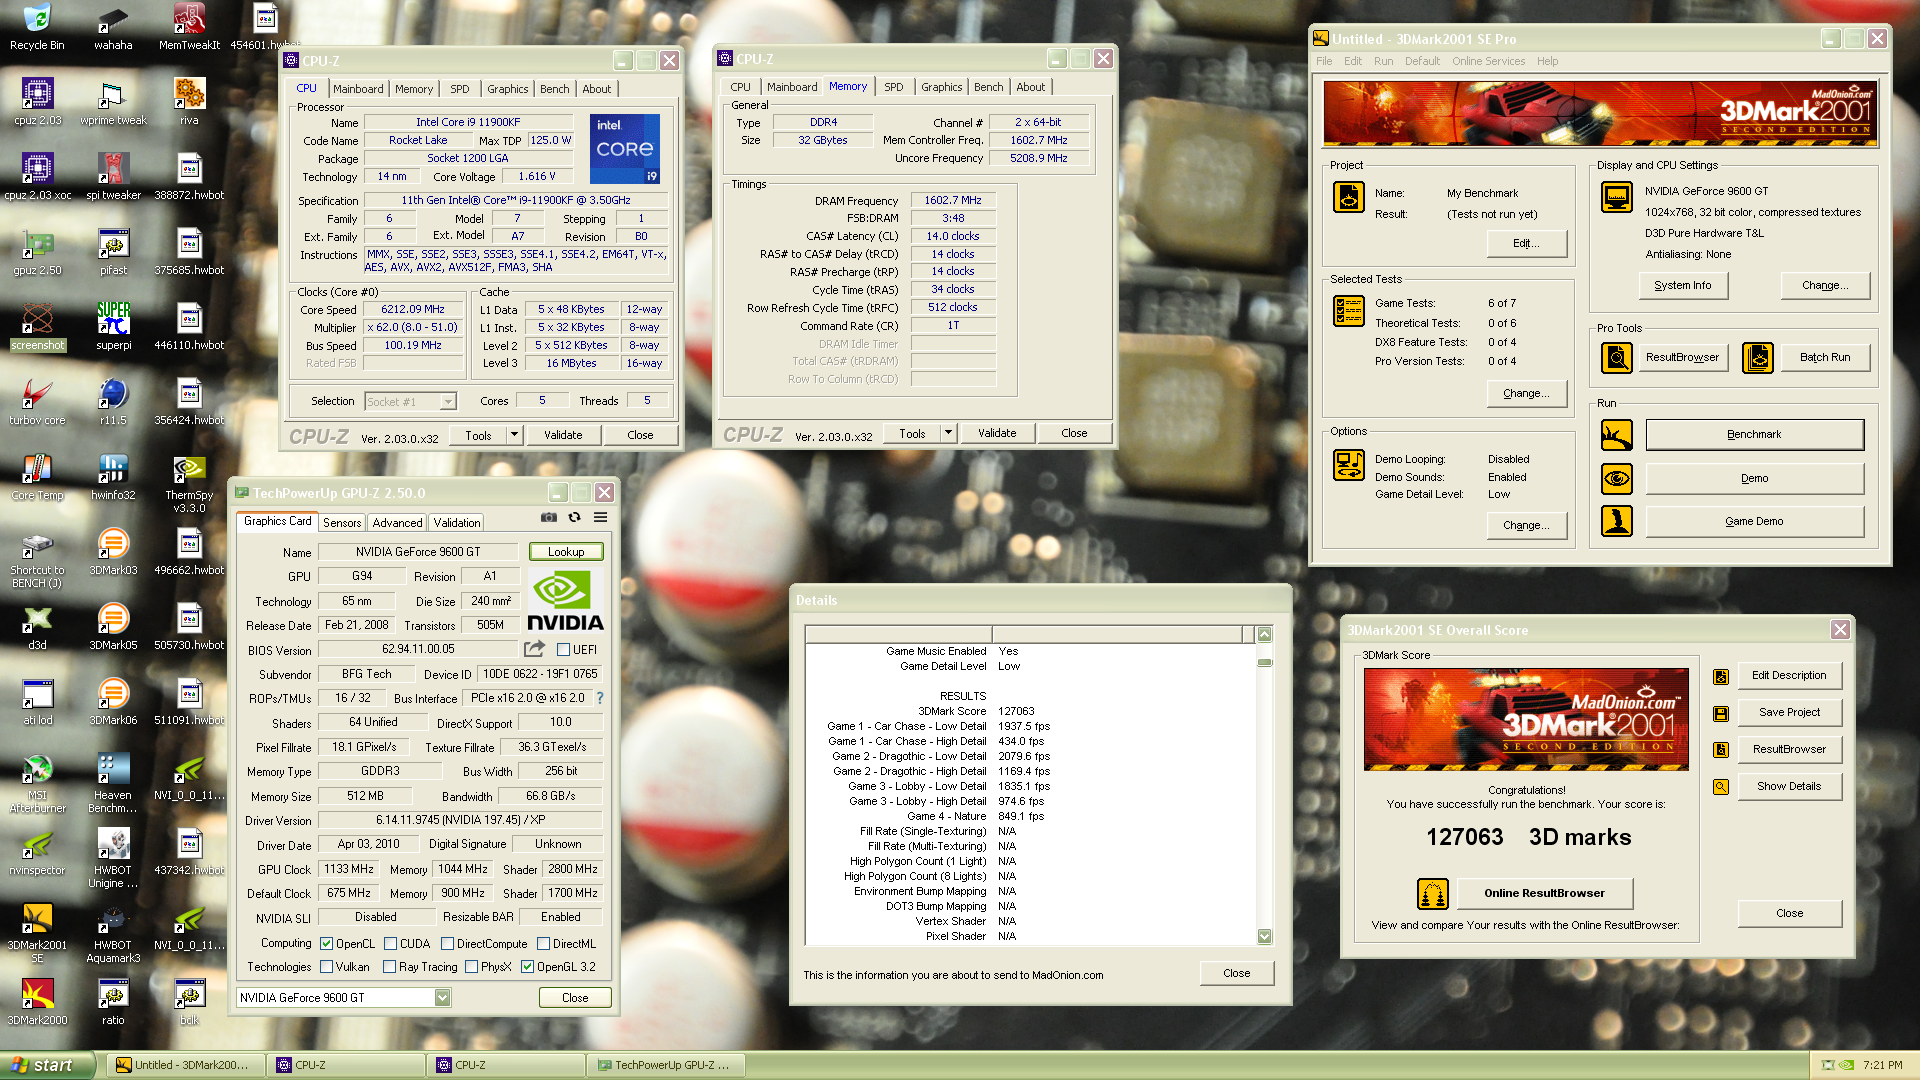Click the Batch Run icon in Pro Tools
Viewport: 1920px width, 1080px height.
point(1757,357)
